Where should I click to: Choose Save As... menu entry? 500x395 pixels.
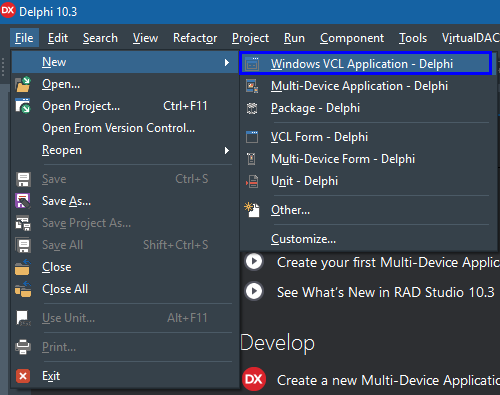(125, 201)
